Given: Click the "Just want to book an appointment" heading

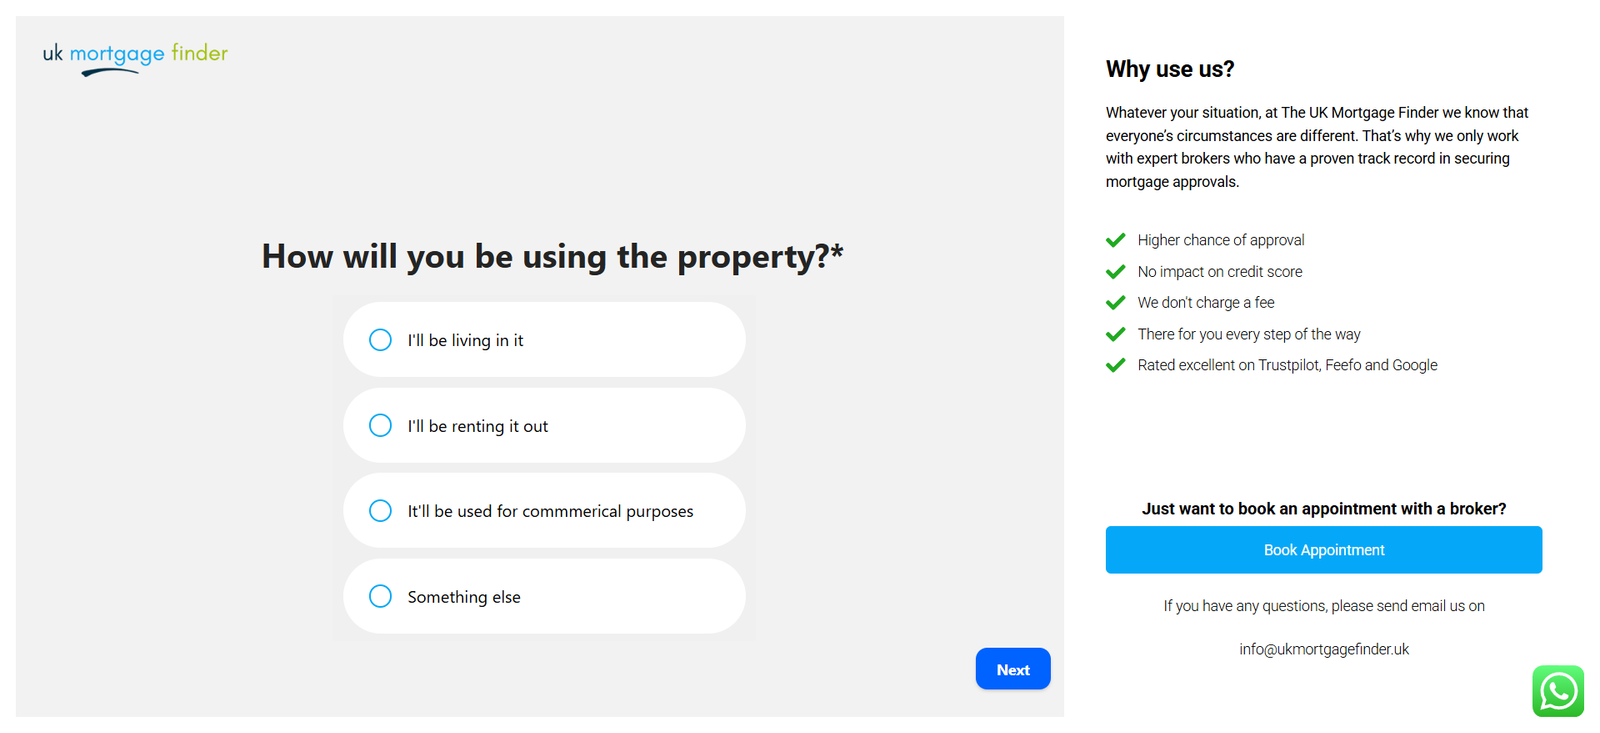Looking at the screenshot, I should coord(1324,509).
